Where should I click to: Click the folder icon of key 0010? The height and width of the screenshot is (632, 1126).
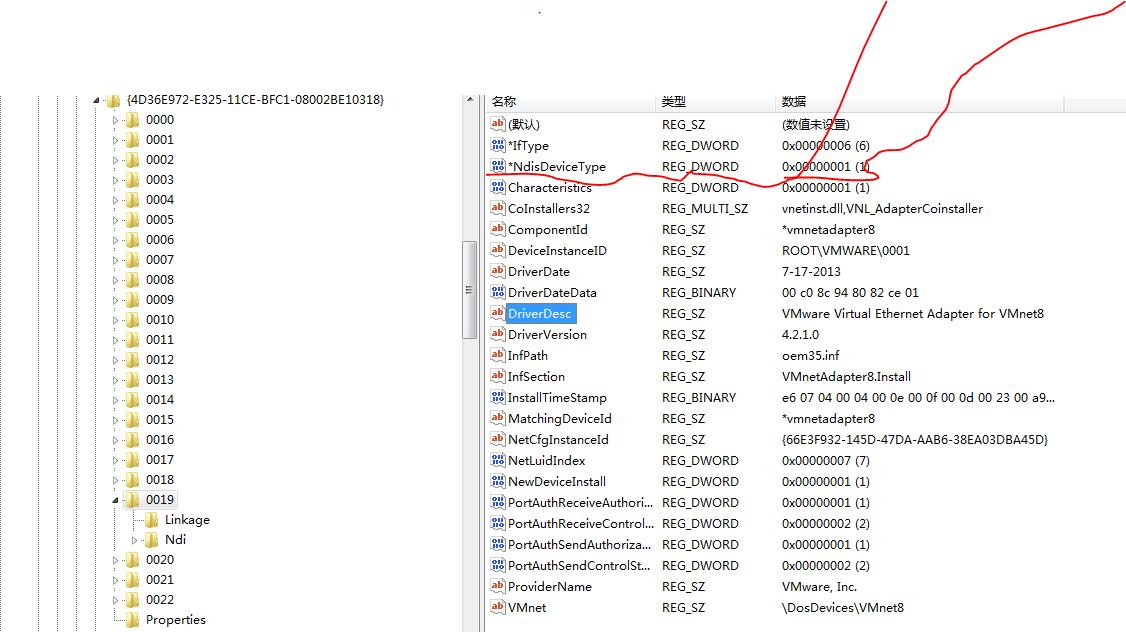point(133,320)
